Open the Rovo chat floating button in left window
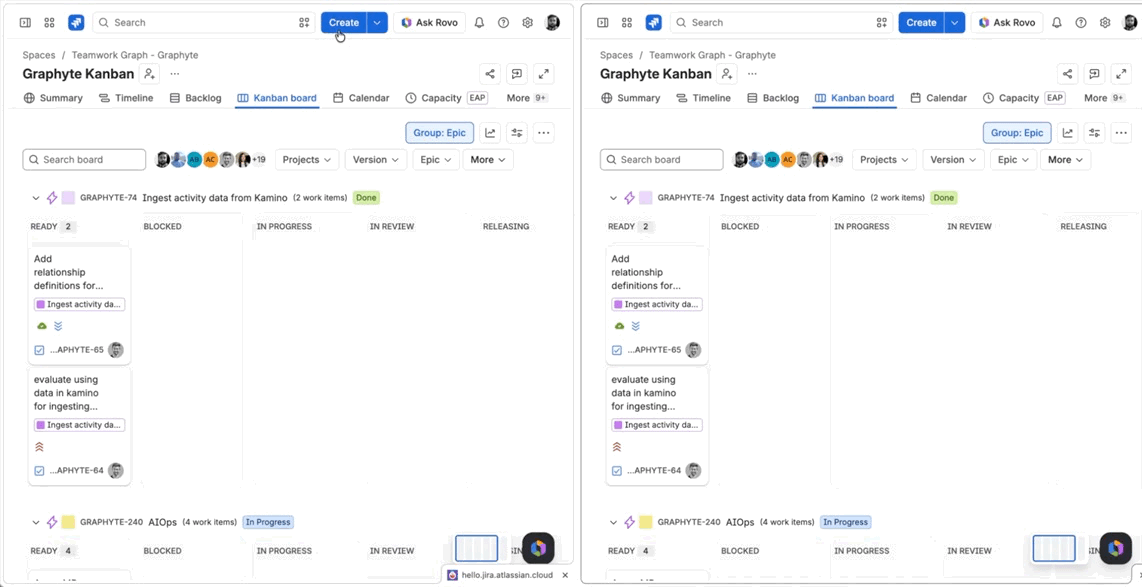 pos(538,548)
